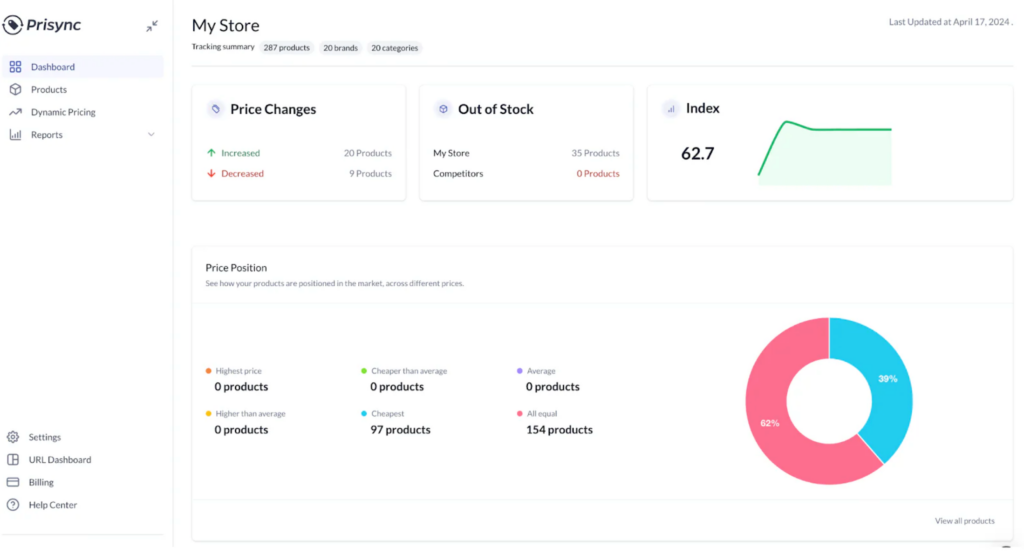Click the 9 Products decreased count
Screen dimensions: 1024x560
coord(370,174)
